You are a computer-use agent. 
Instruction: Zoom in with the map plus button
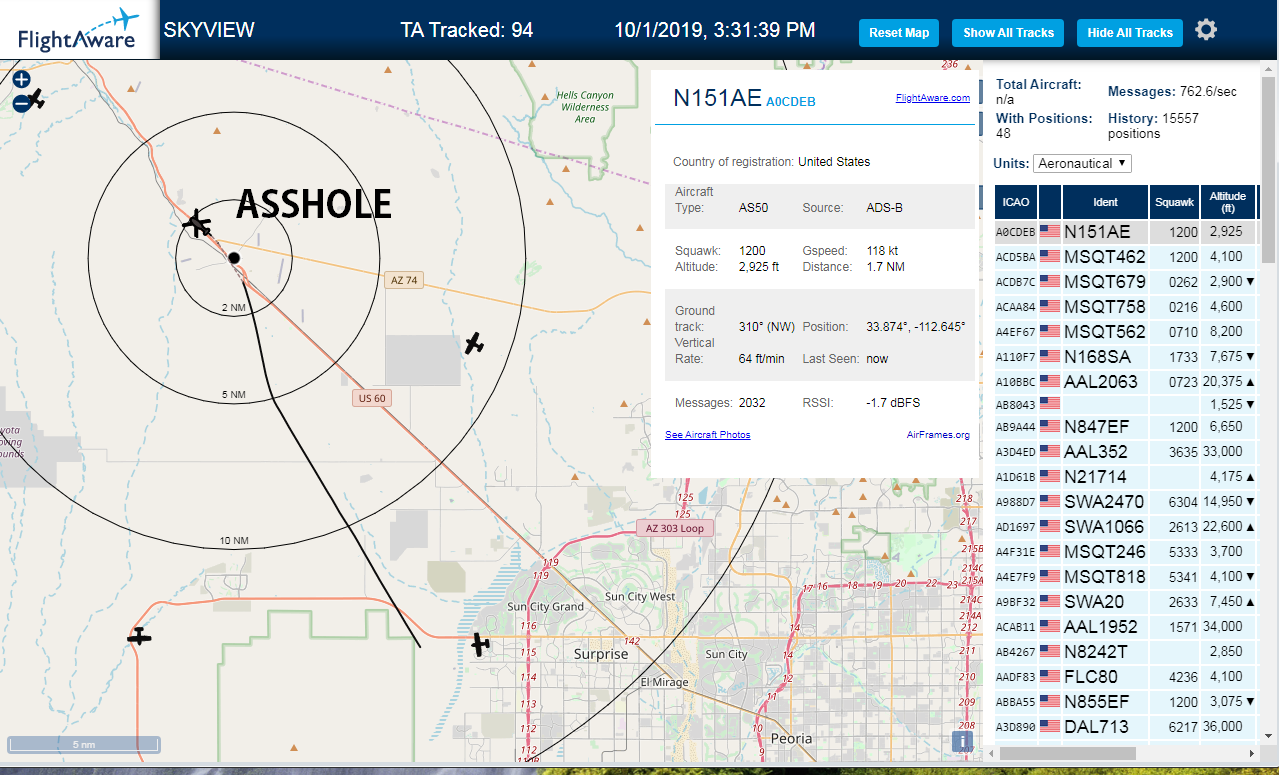(x=22, y=79)
